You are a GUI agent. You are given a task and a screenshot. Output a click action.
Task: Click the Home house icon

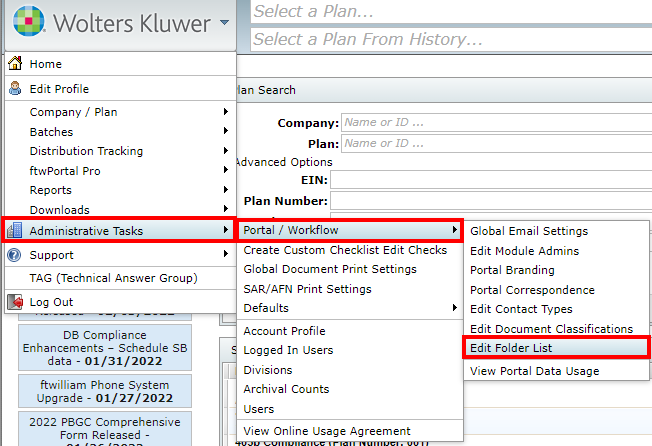pyautogui.click(x=15, y=64)
